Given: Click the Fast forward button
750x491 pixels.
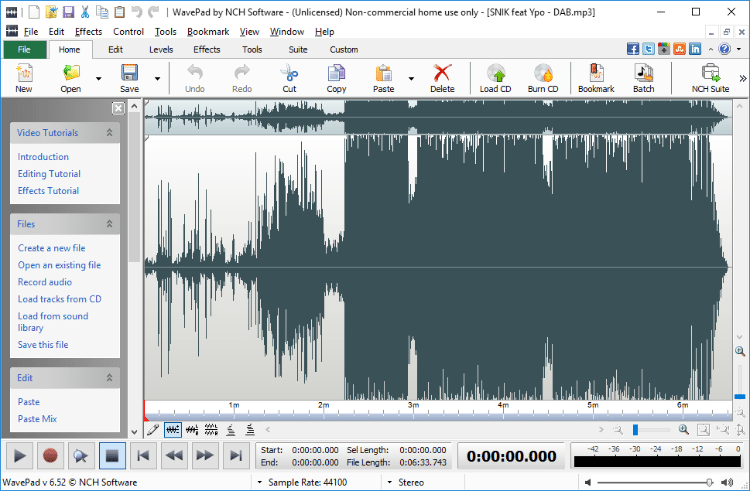Looking at the screenshot, I should [205, 456].
